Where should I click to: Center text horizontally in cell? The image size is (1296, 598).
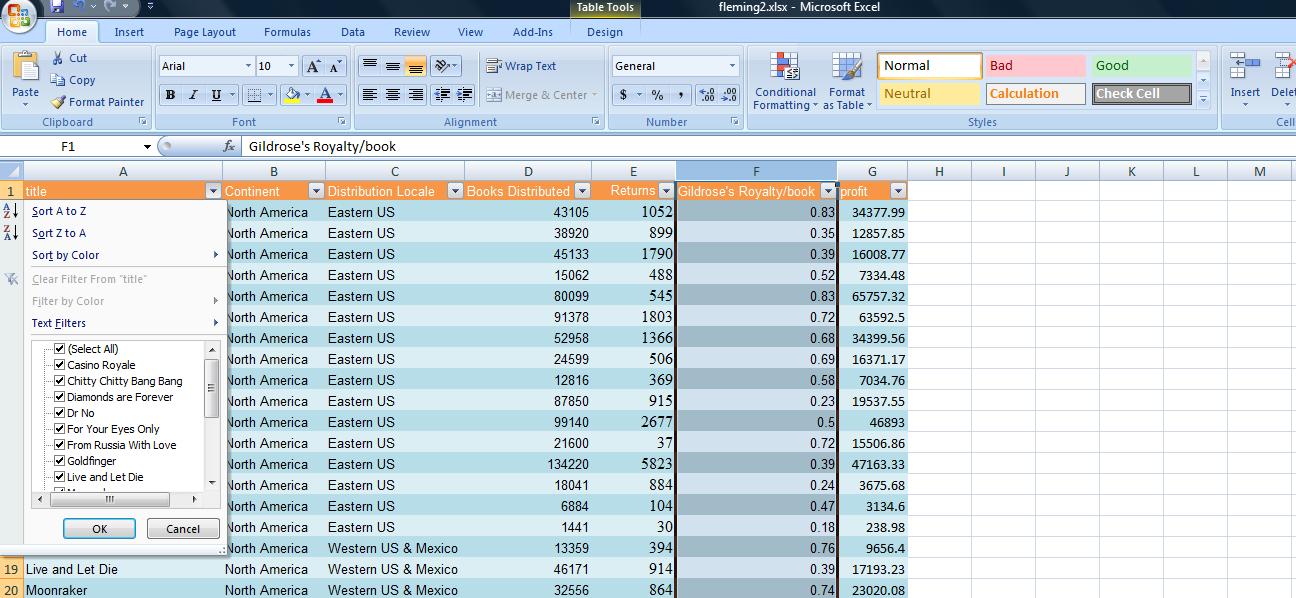392,95
